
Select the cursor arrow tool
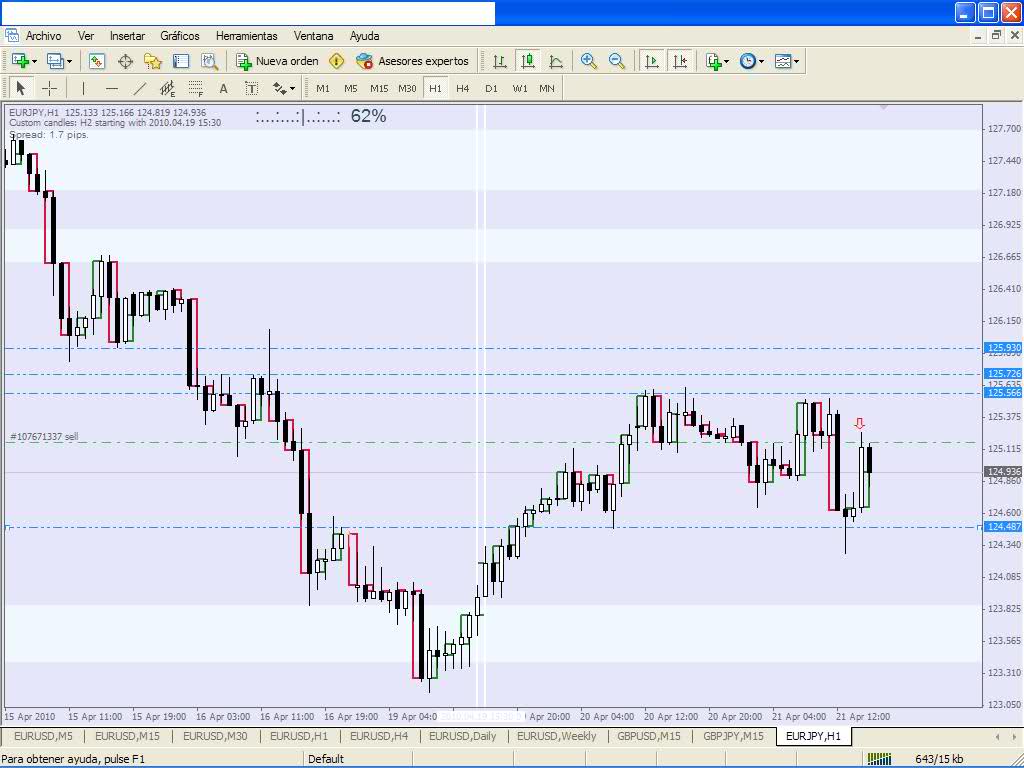click(20, 88)
